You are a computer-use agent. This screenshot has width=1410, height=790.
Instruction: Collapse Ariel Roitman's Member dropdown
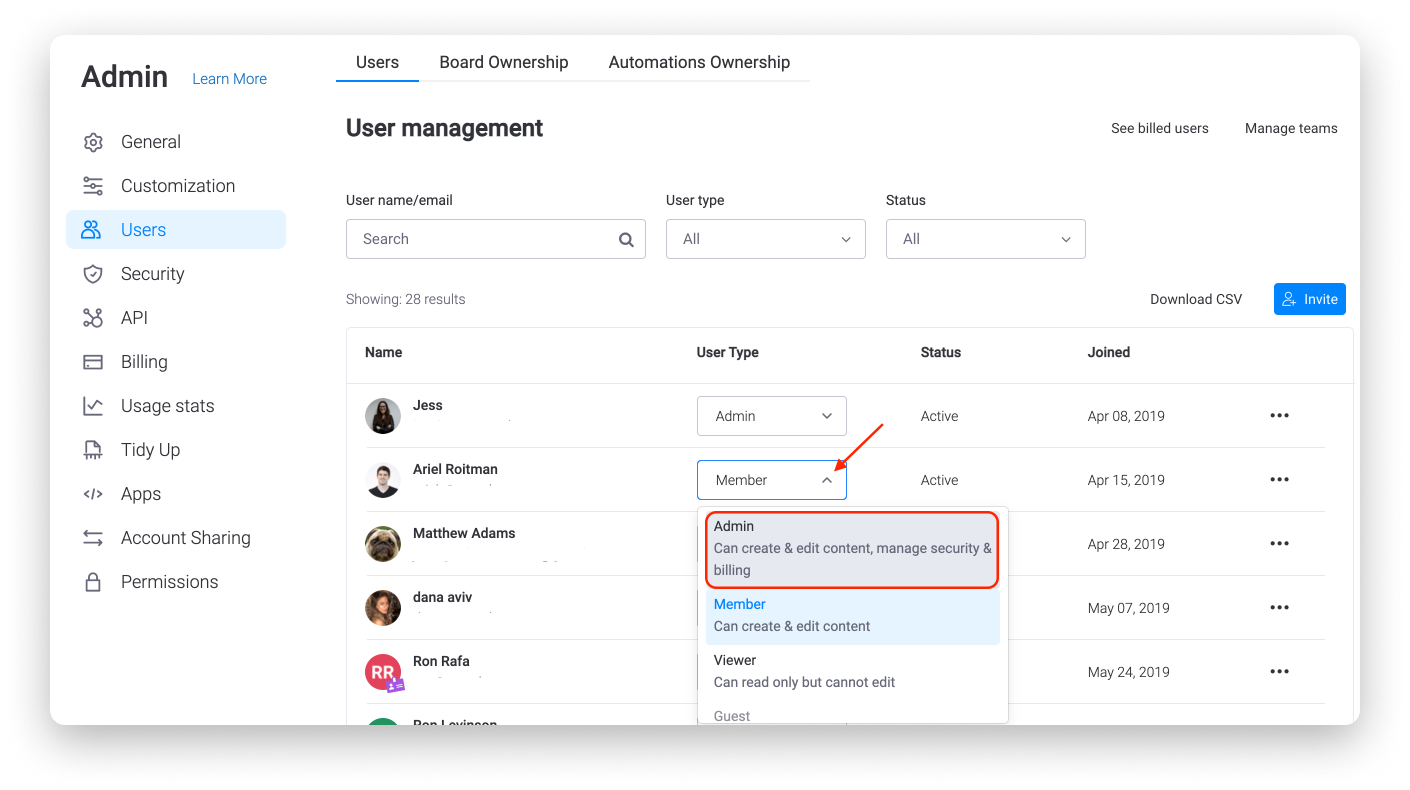pyautogui.click(x=772, y=480)
